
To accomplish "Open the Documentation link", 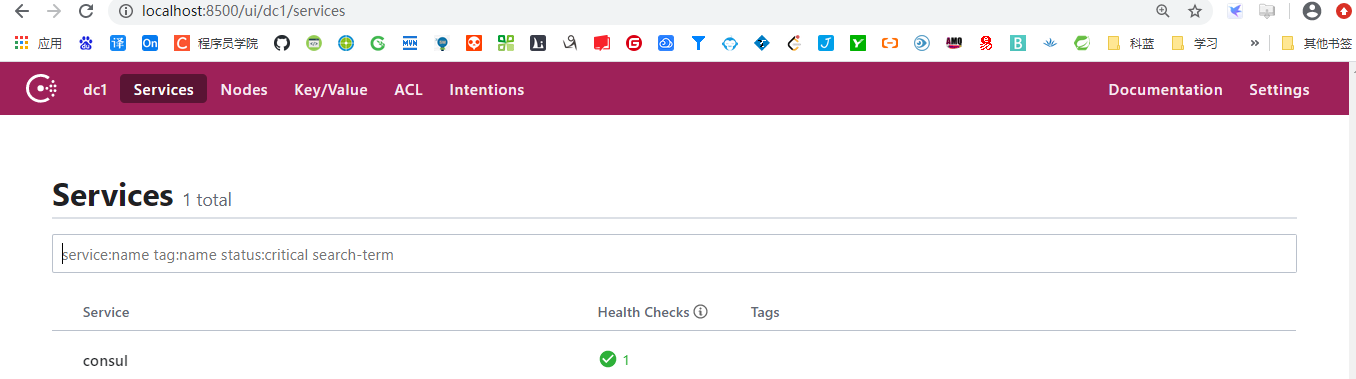I will 1165,89.
